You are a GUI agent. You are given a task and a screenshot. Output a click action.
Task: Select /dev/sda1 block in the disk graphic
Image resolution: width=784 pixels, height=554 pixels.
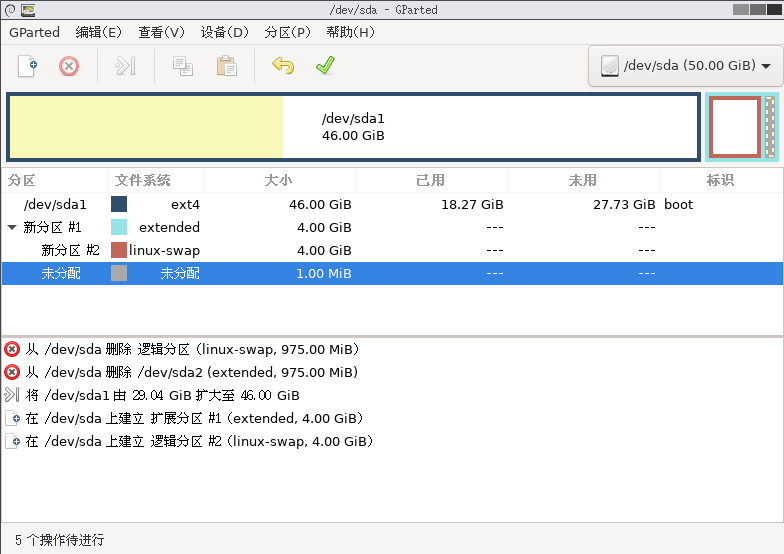(353, 127)
